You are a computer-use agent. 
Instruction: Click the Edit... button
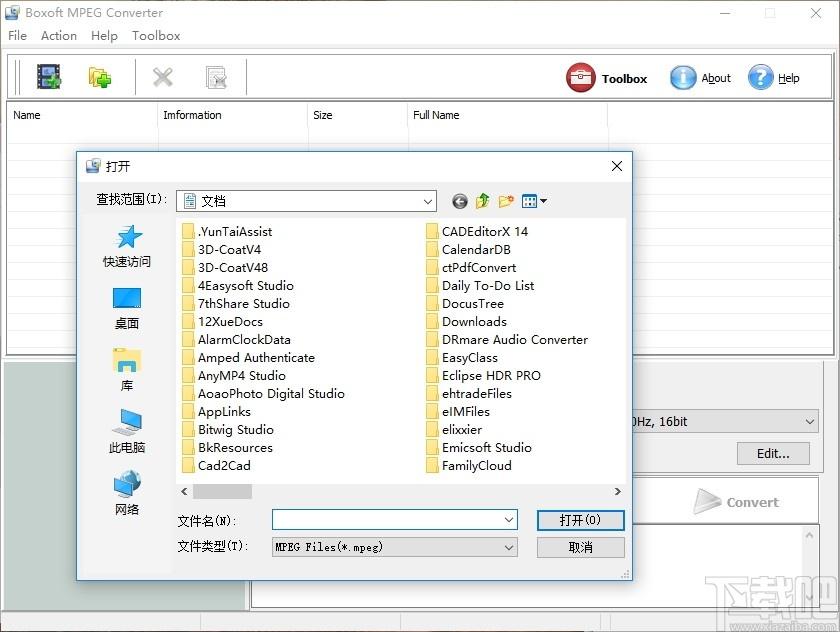(x=773, y=454)
